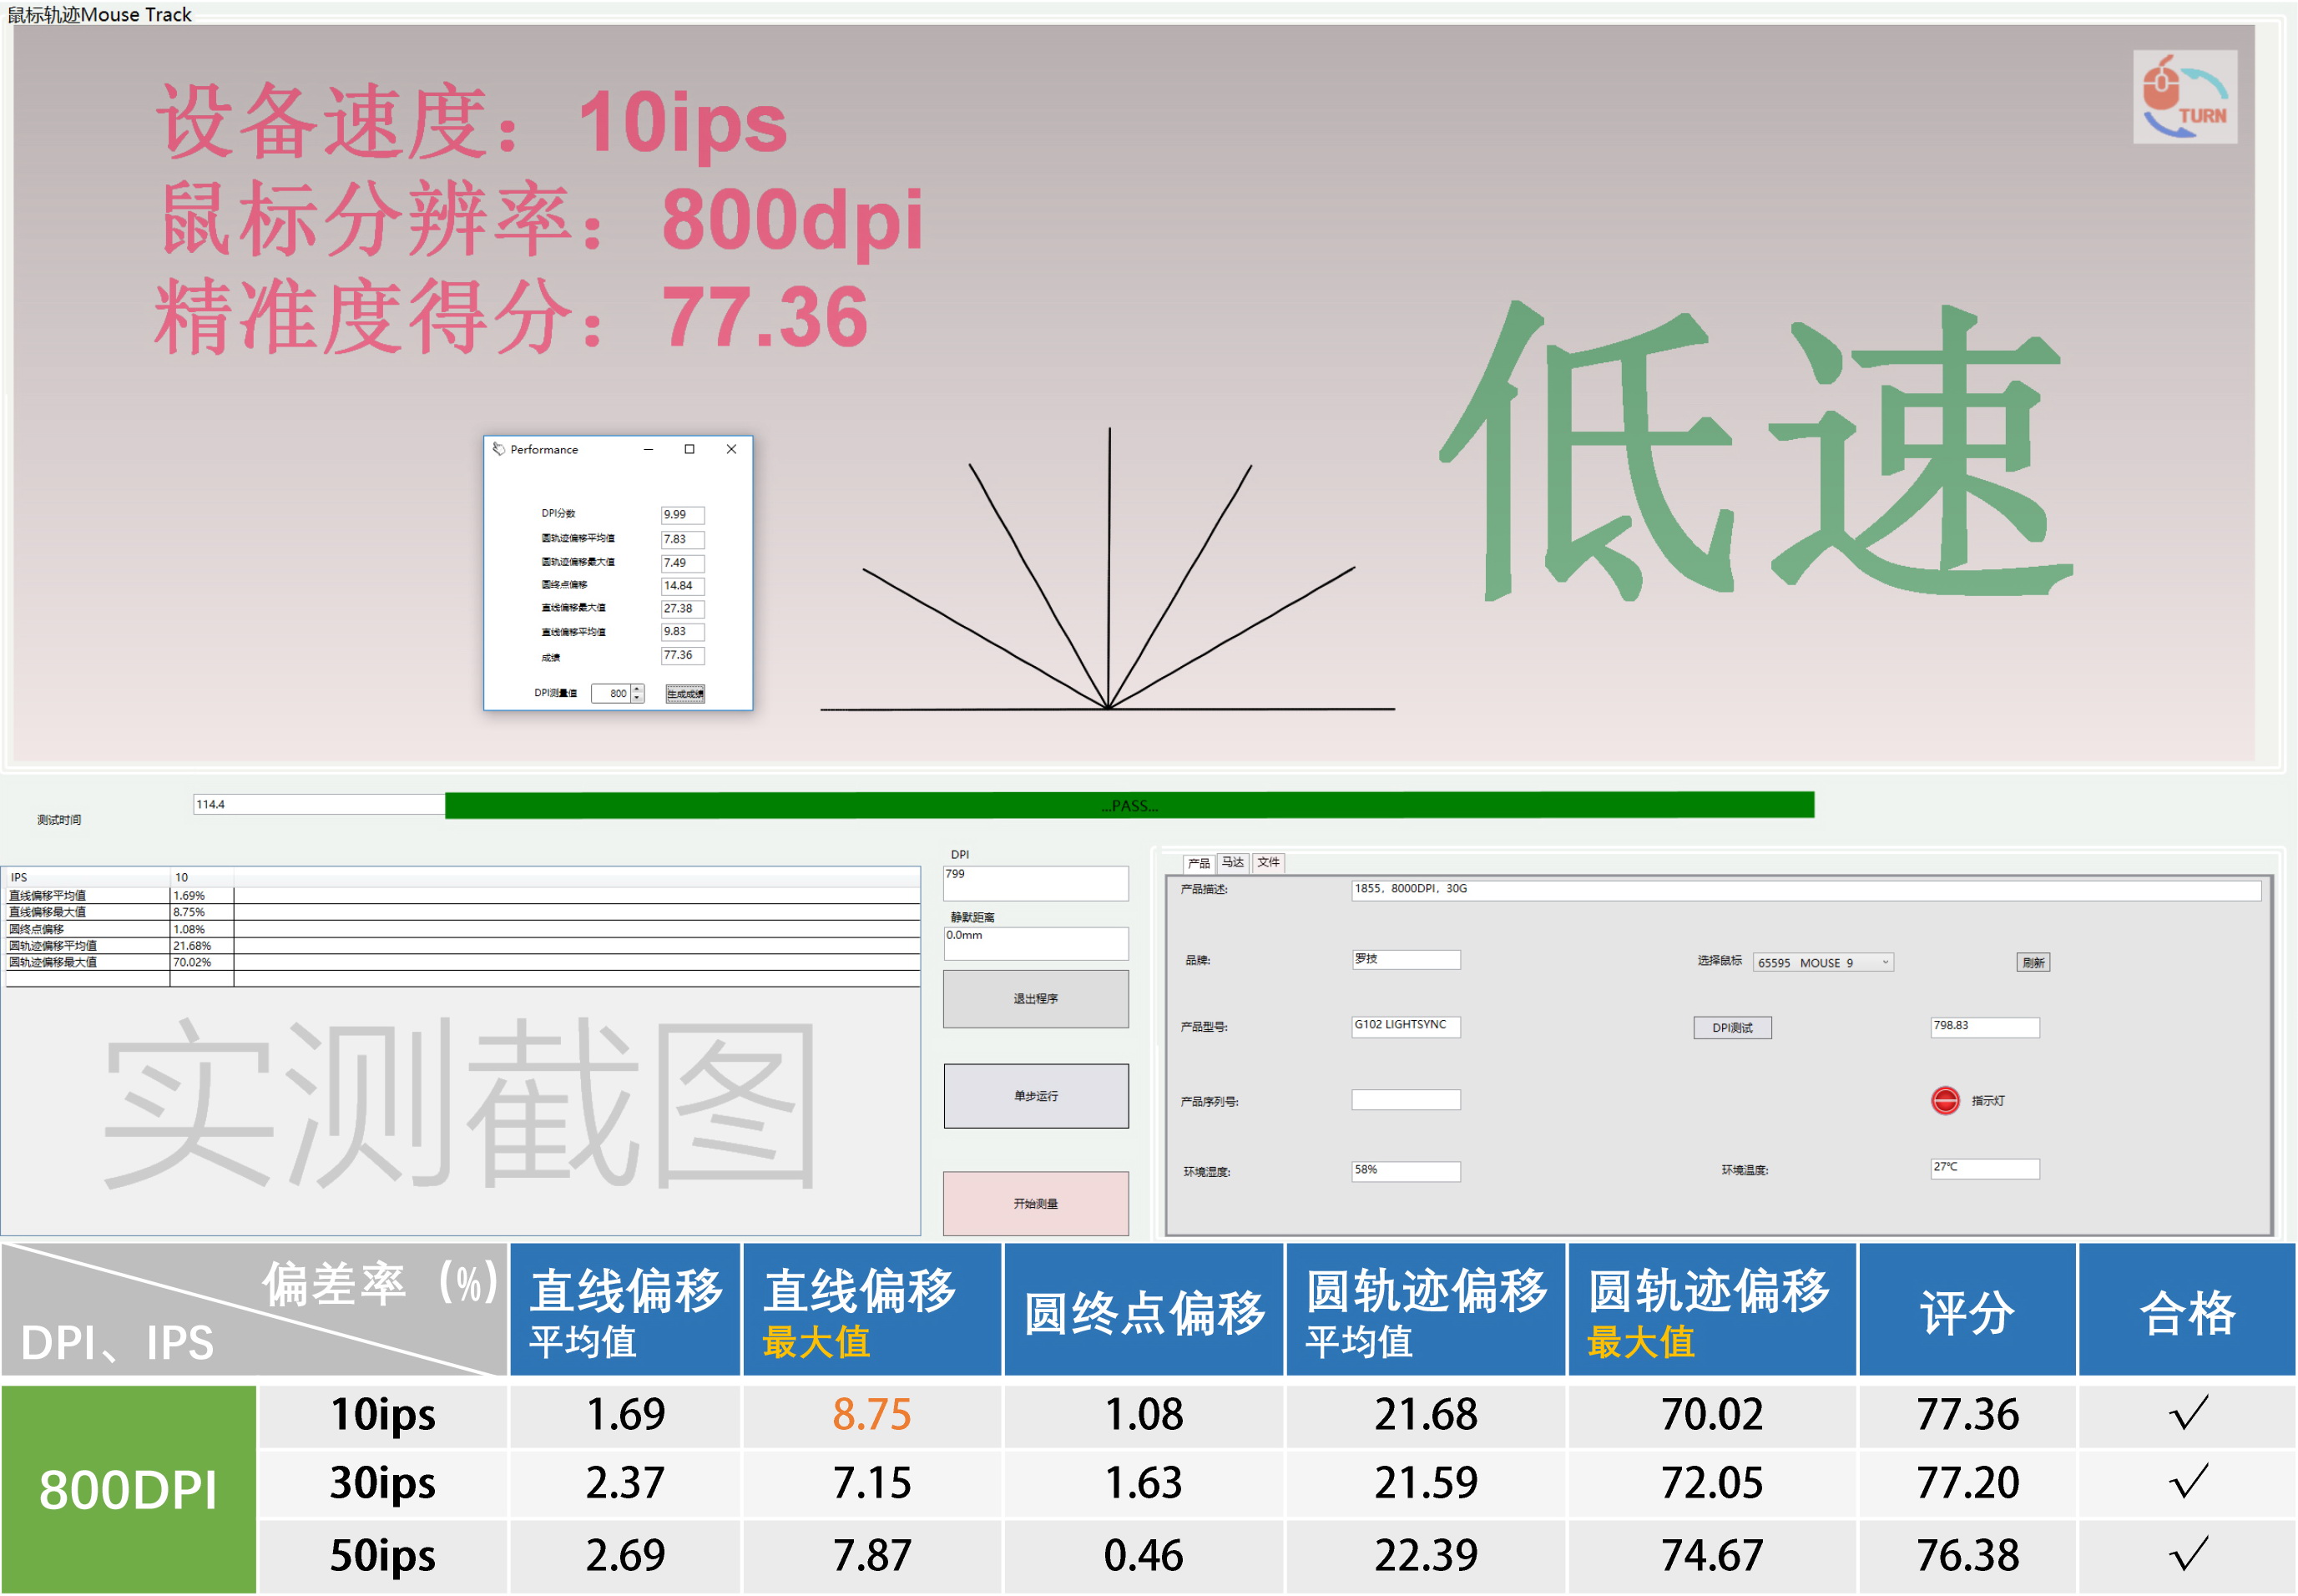2298x1596 pixels.
Task: Click the 静默距离 field showing 0.0mm
Action: [x=1036, y=943]
